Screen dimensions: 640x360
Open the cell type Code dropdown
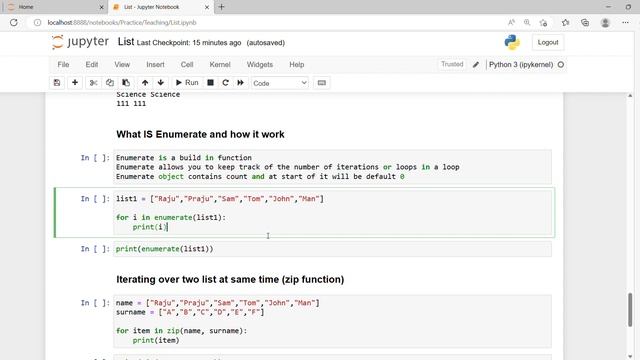click(280, 83)
